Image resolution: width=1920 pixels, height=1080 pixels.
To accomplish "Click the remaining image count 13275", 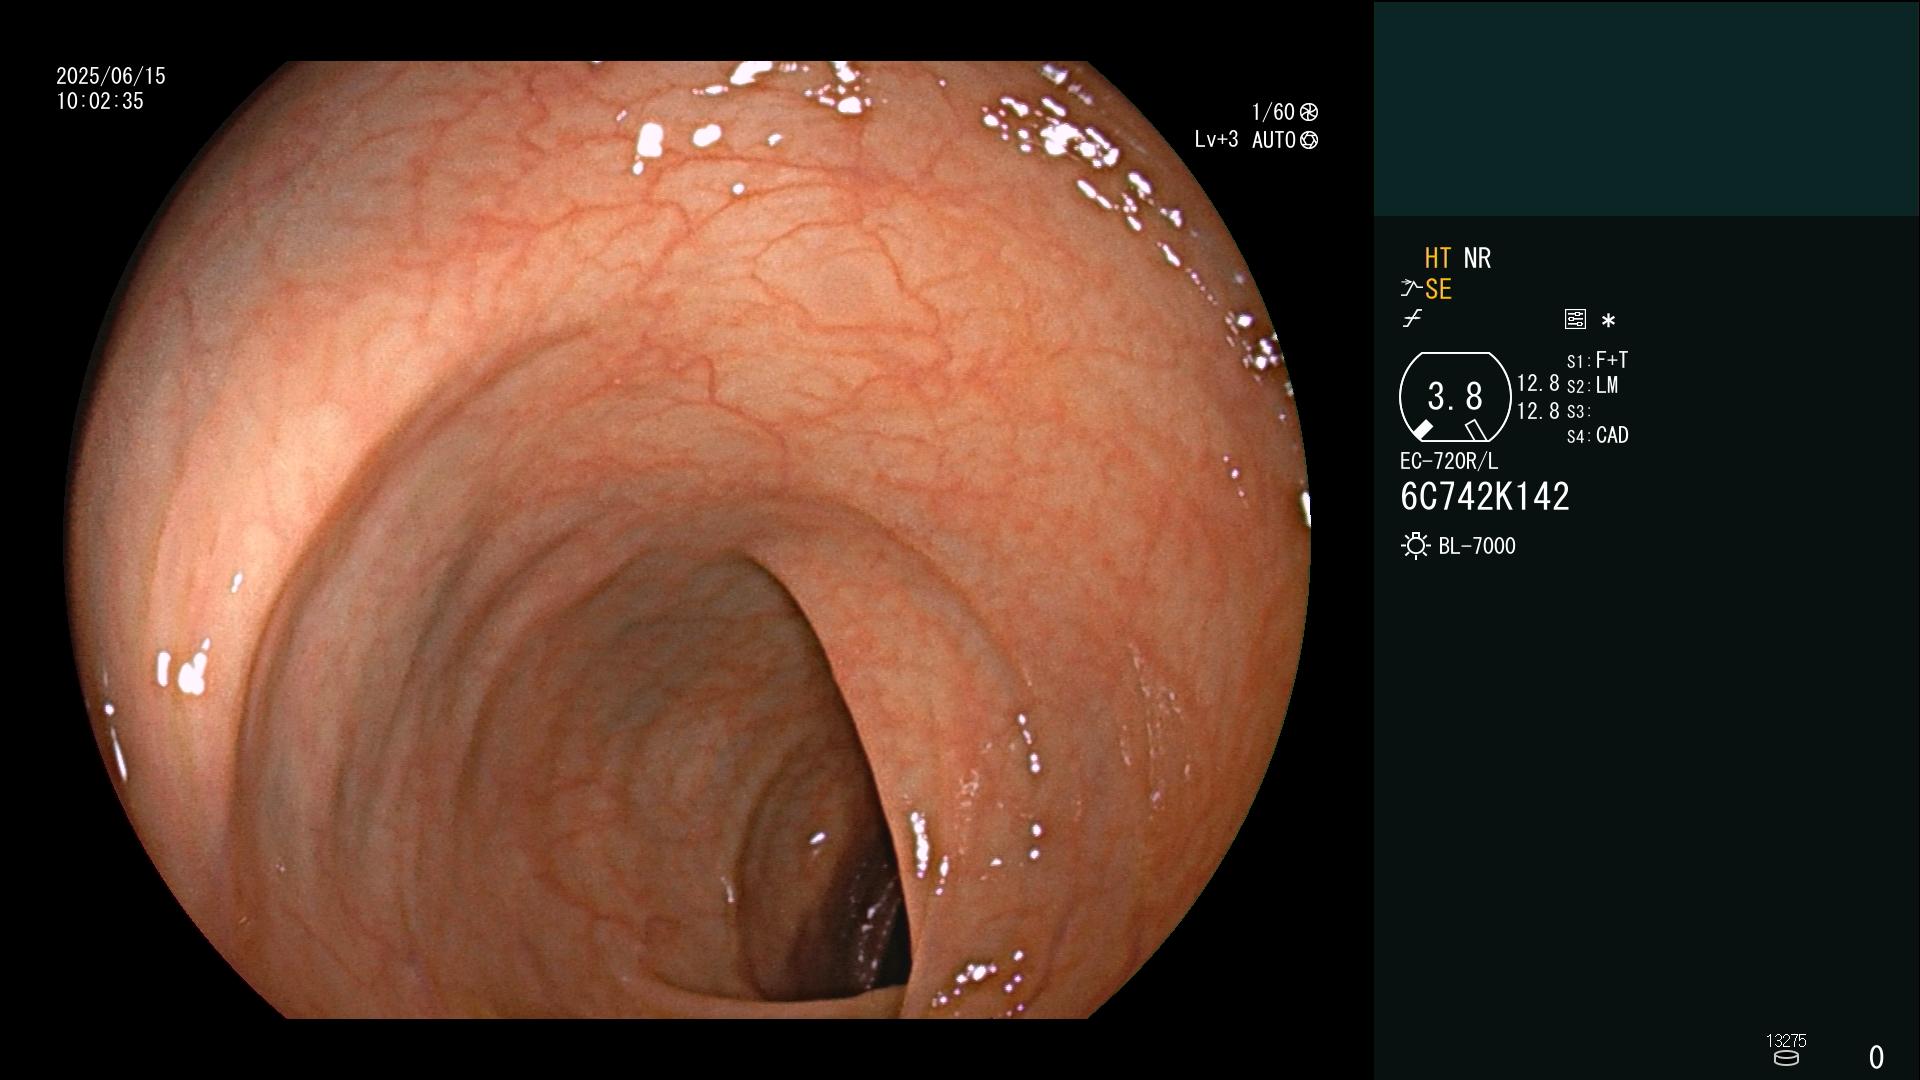I will [1786, 1041].
